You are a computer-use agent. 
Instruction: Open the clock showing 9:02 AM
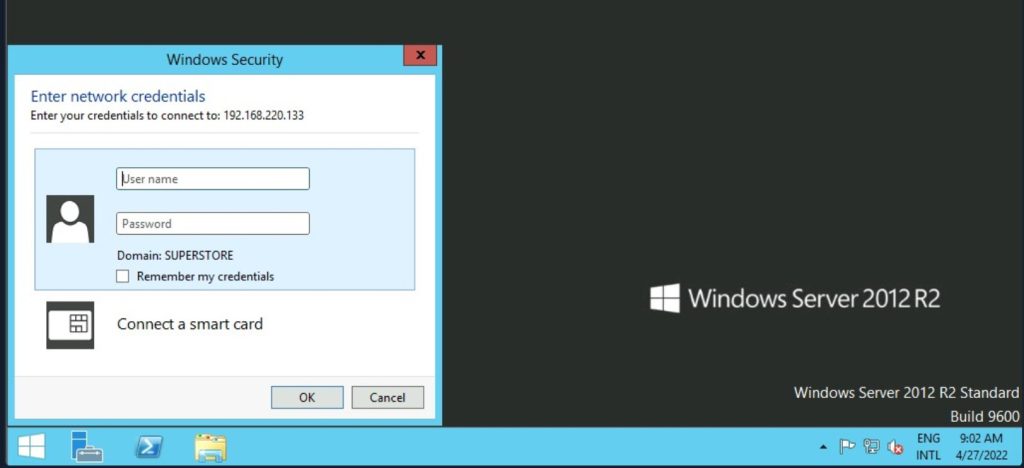point(980,447)
